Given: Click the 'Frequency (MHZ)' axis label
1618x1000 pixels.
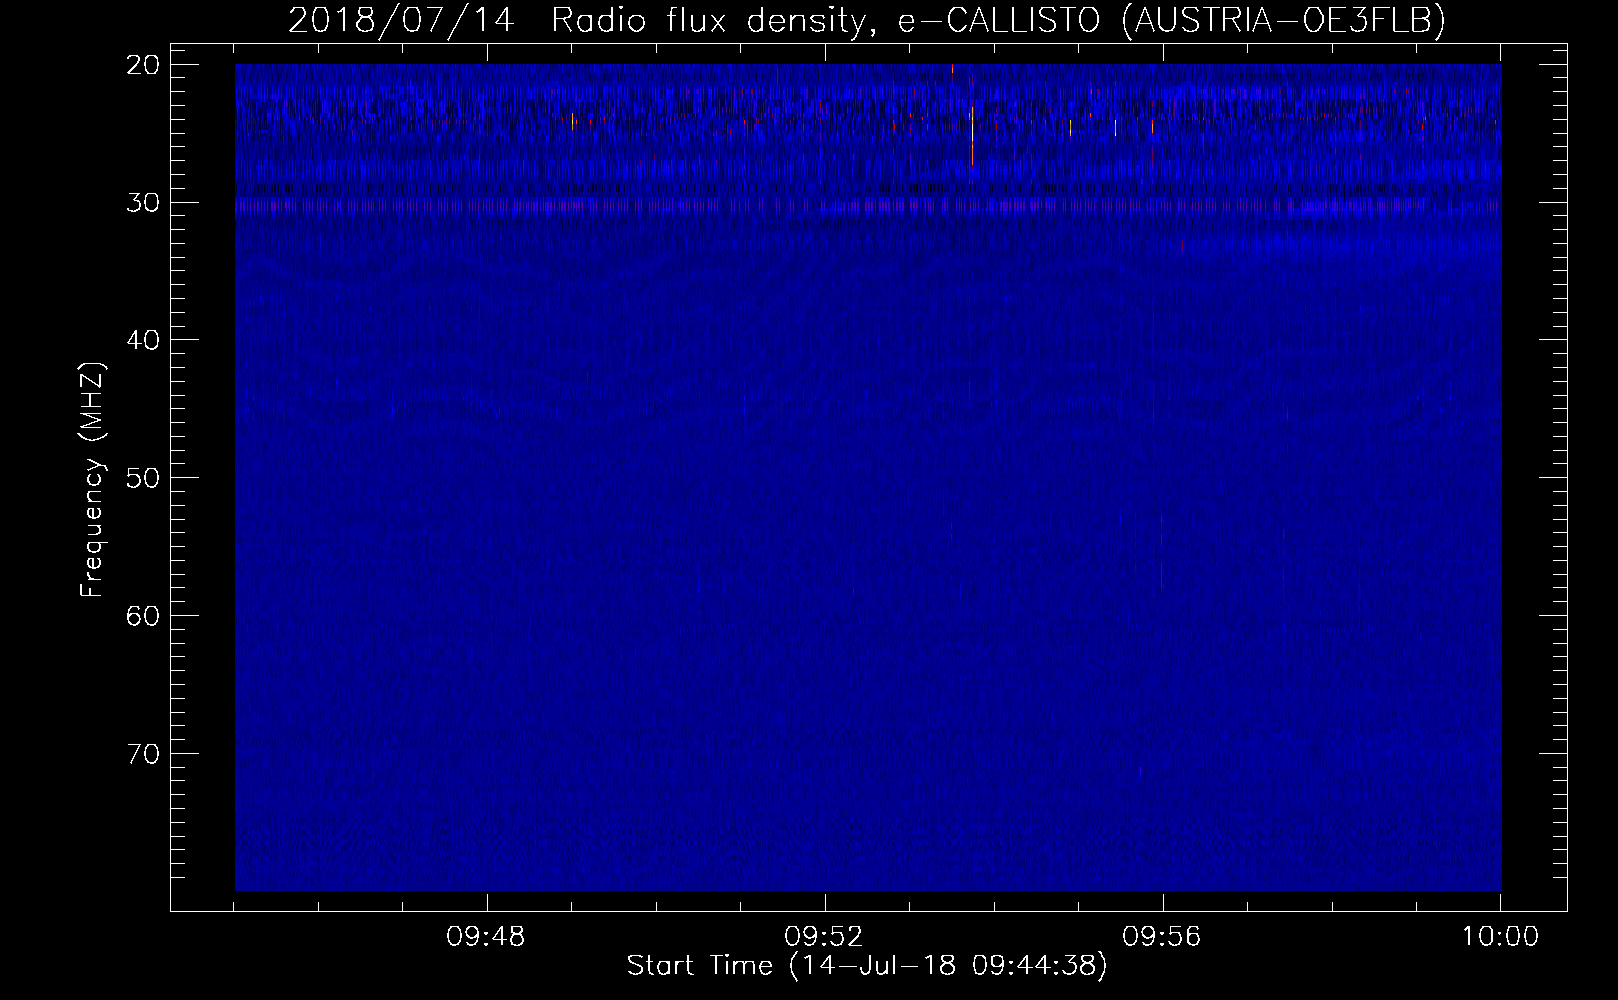Looking at the screenshot, I should 92,480.
